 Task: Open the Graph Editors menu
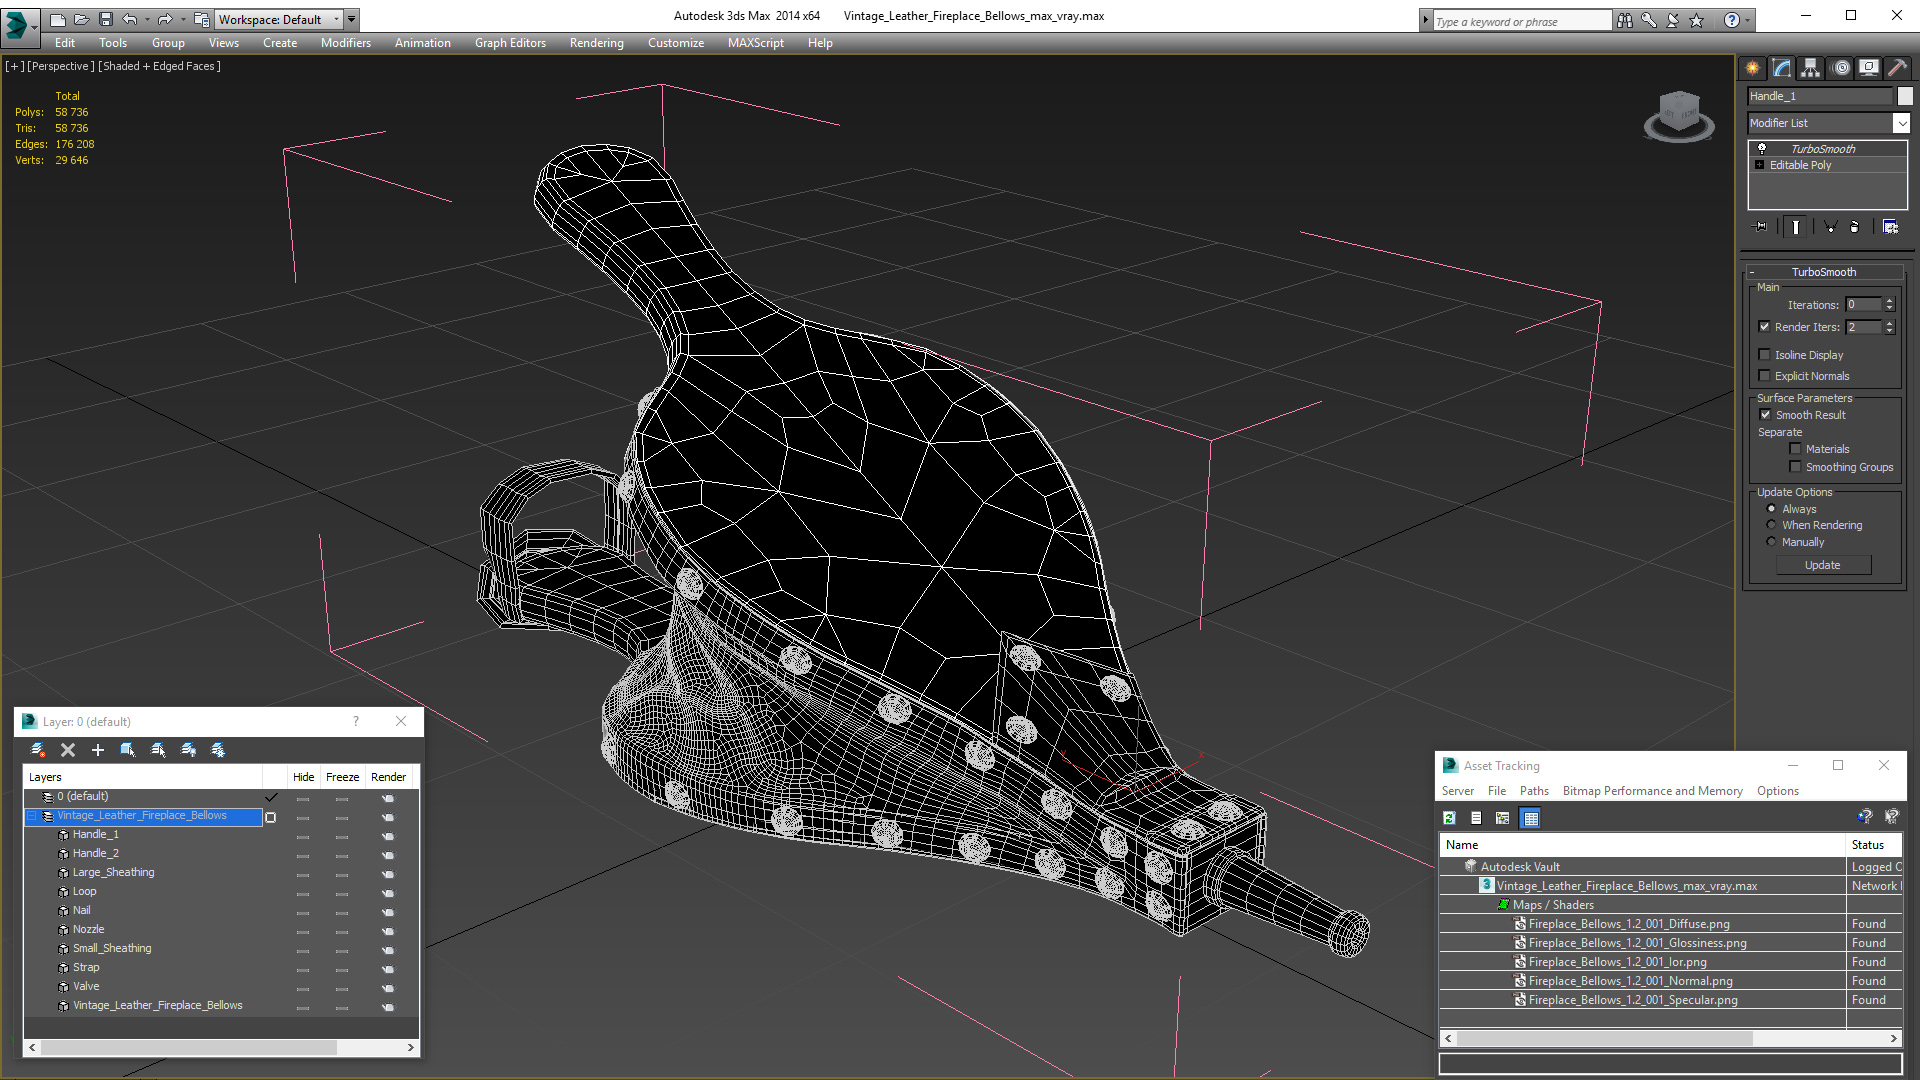tap(510, 43)
